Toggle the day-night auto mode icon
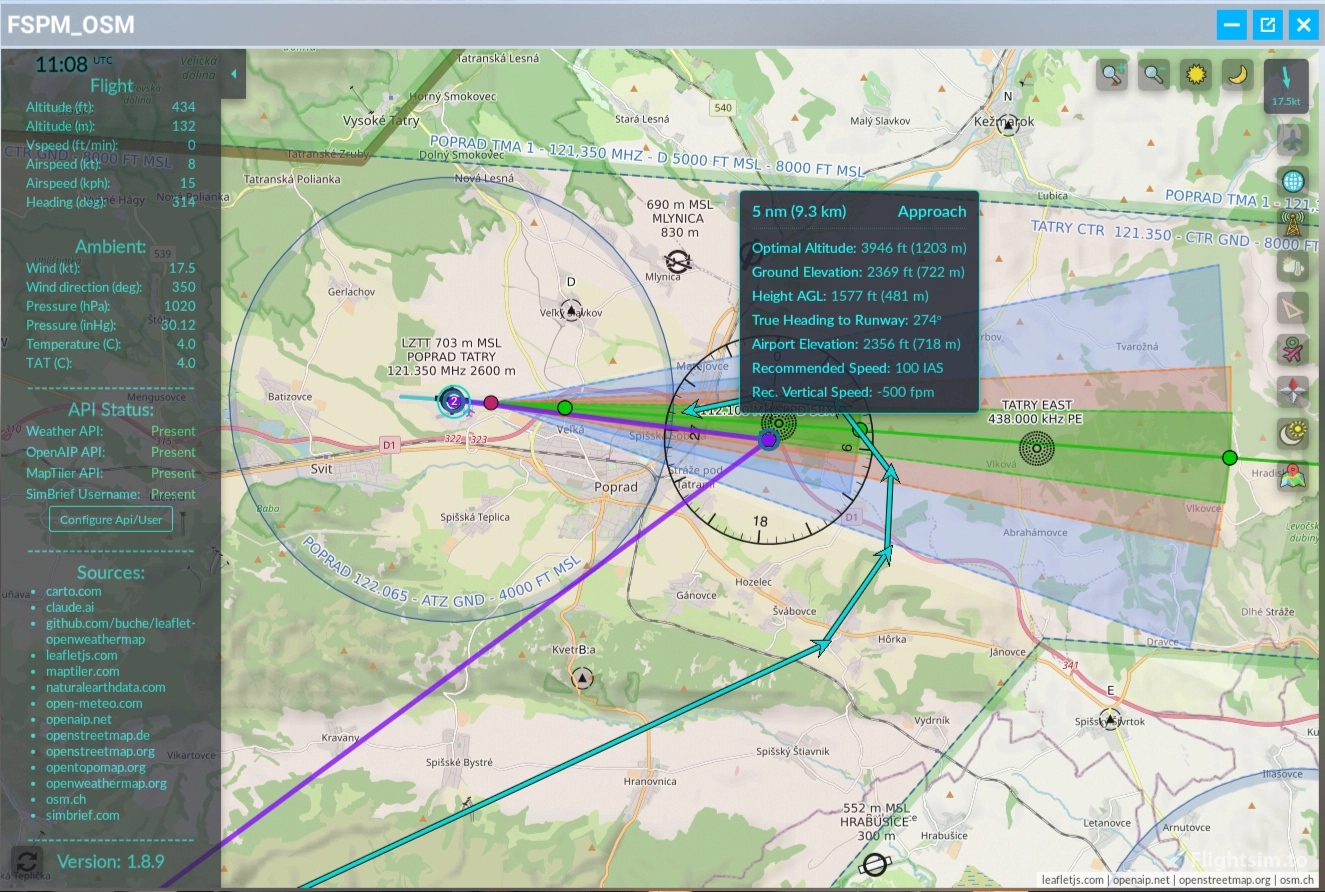 pos(1293,432)
